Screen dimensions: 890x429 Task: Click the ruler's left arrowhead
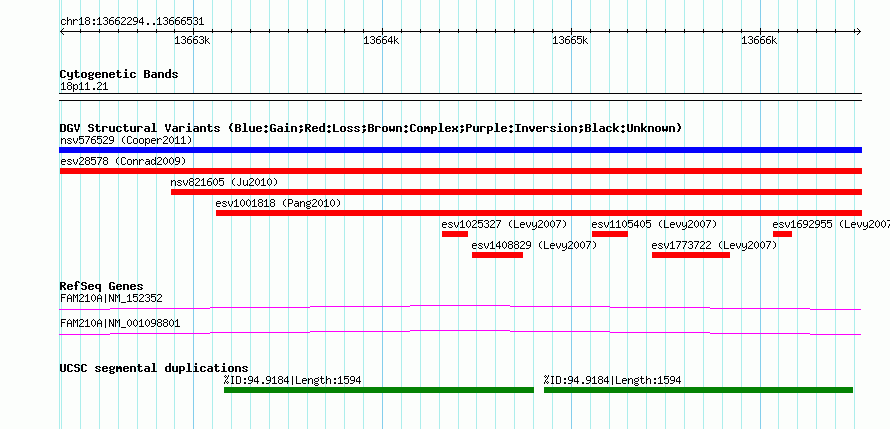pos(63,31)
